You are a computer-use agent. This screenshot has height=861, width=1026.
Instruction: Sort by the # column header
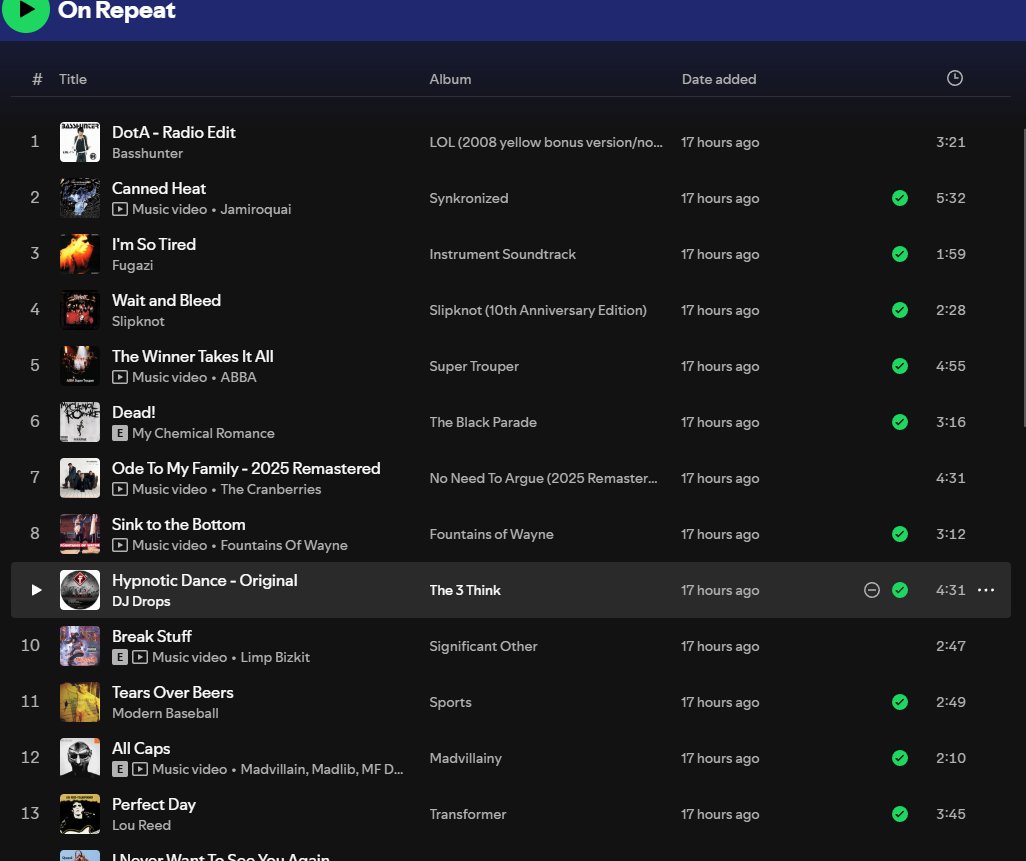tap(37, 79)
